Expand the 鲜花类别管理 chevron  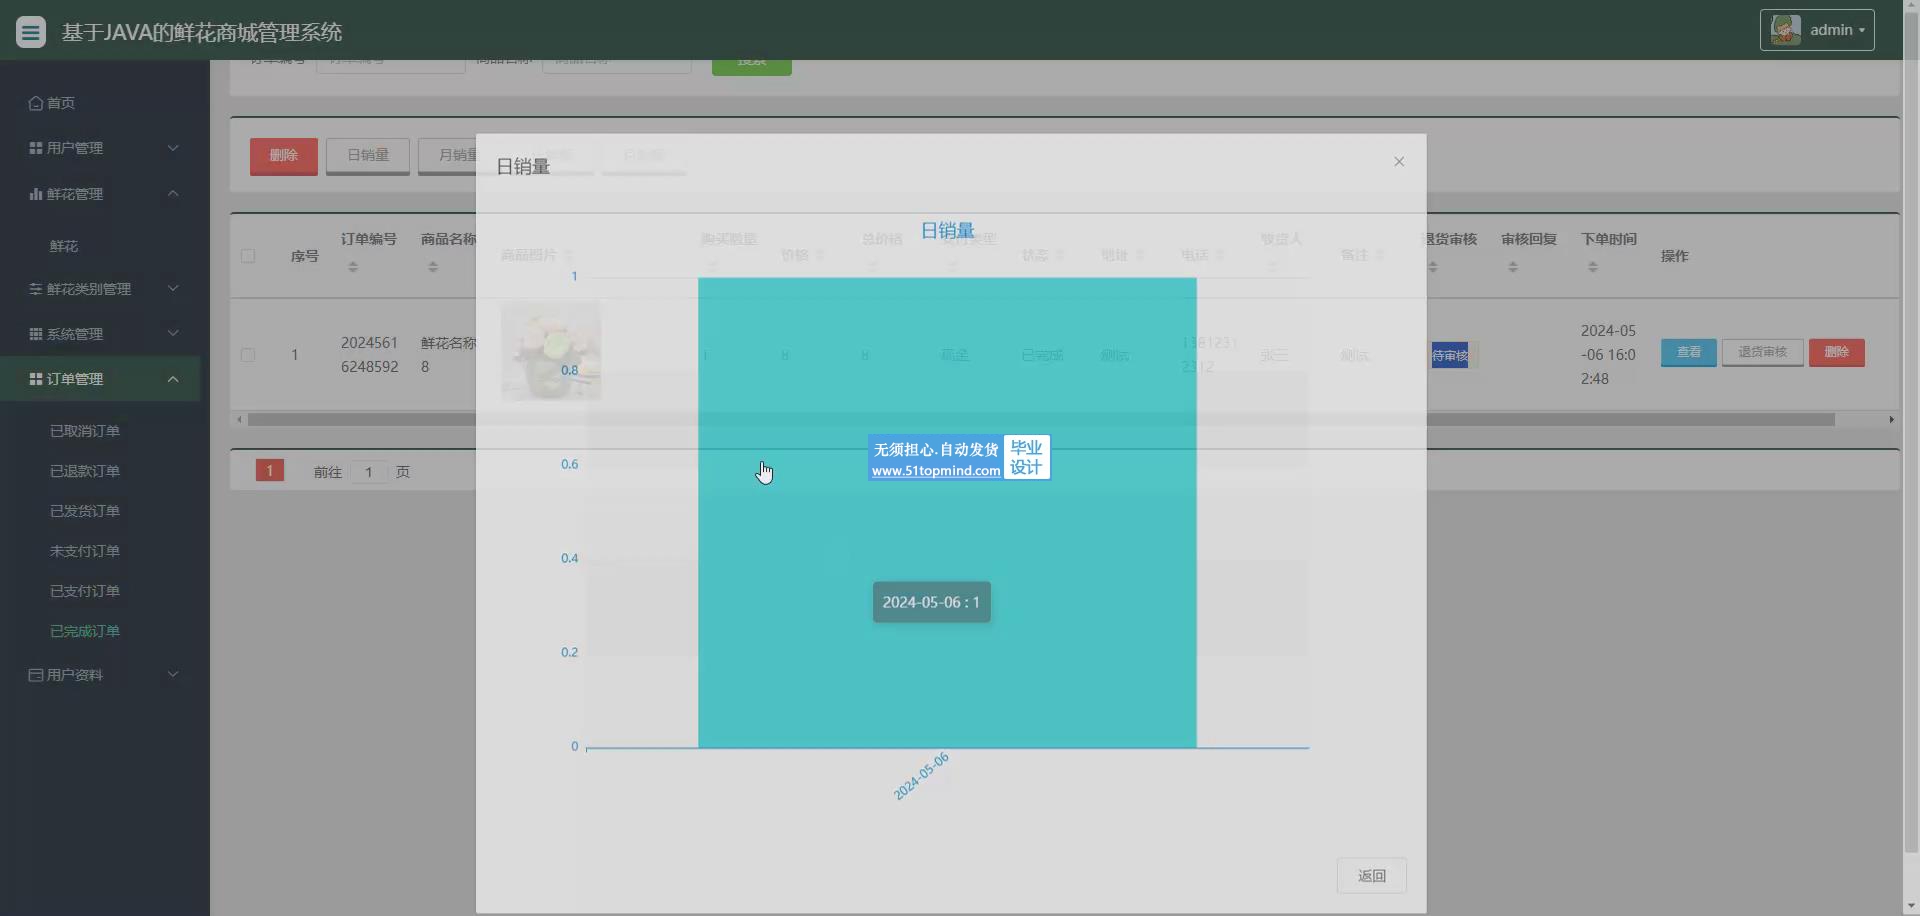[x=173, y=288]
